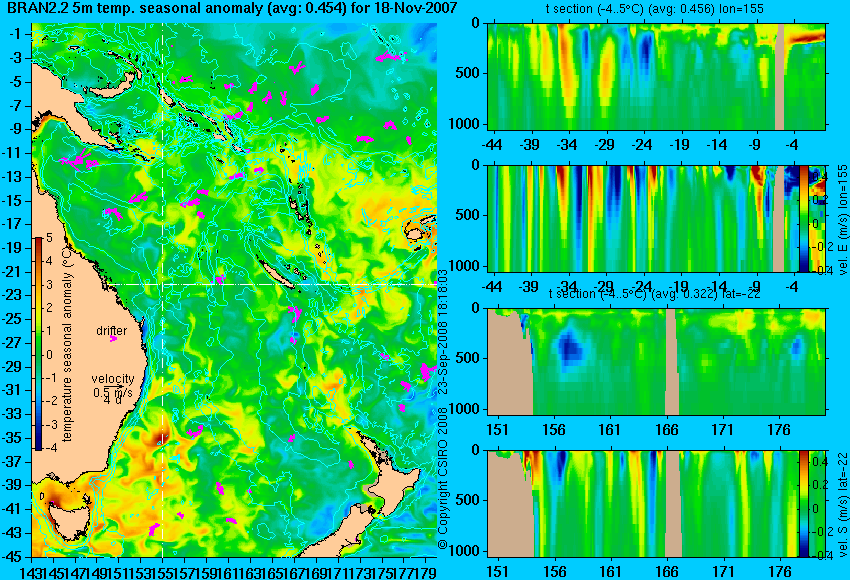Click longitude label "179" under the map
The width and height of the screenshot is (850, 580).
pyautogui.click(x=426, y=572)
